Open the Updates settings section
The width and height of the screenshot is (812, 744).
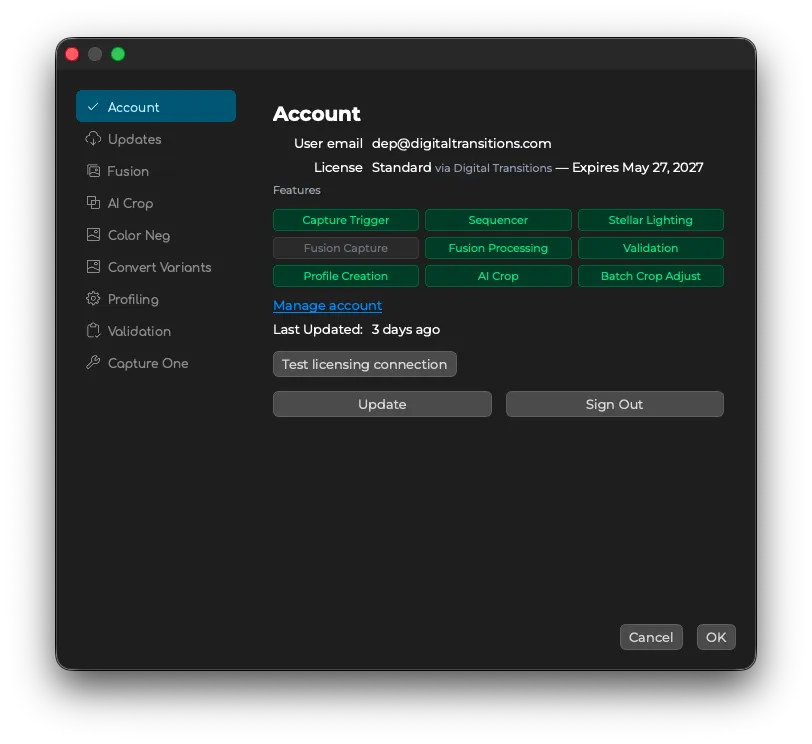click(x=135, y=139)
